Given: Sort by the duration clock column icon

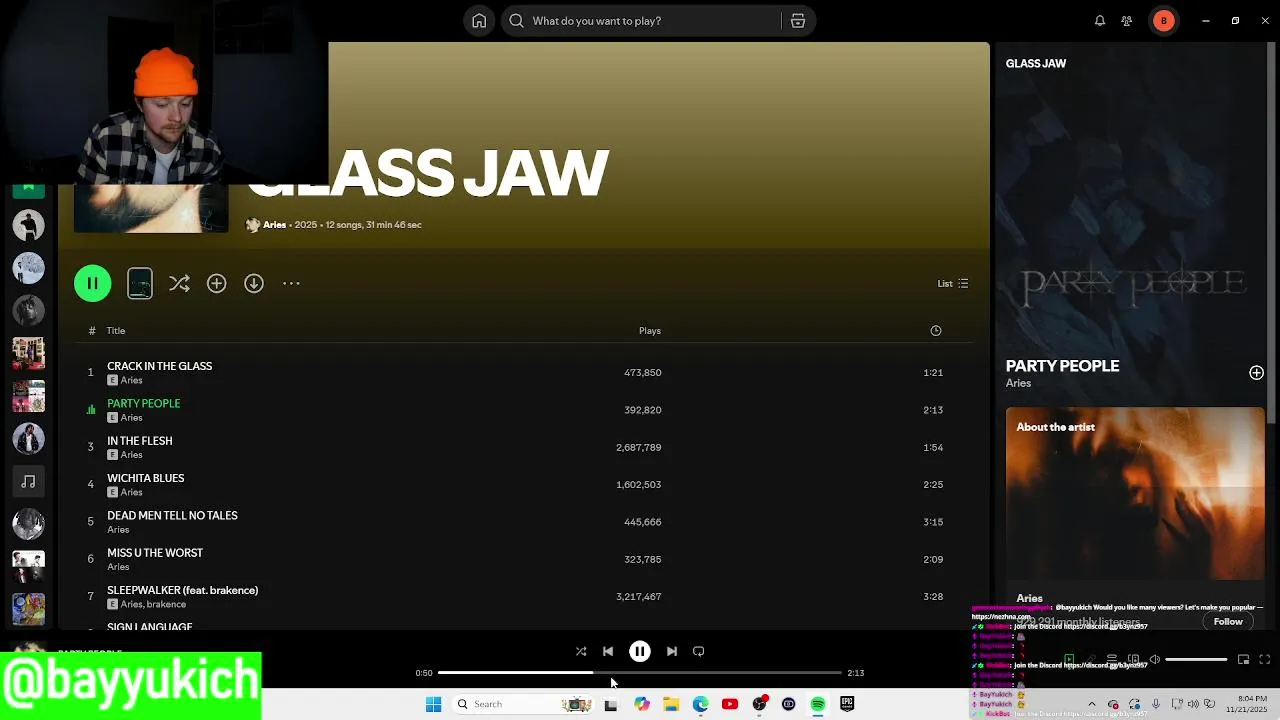Looking at the screenshot, I should point(936,331).
